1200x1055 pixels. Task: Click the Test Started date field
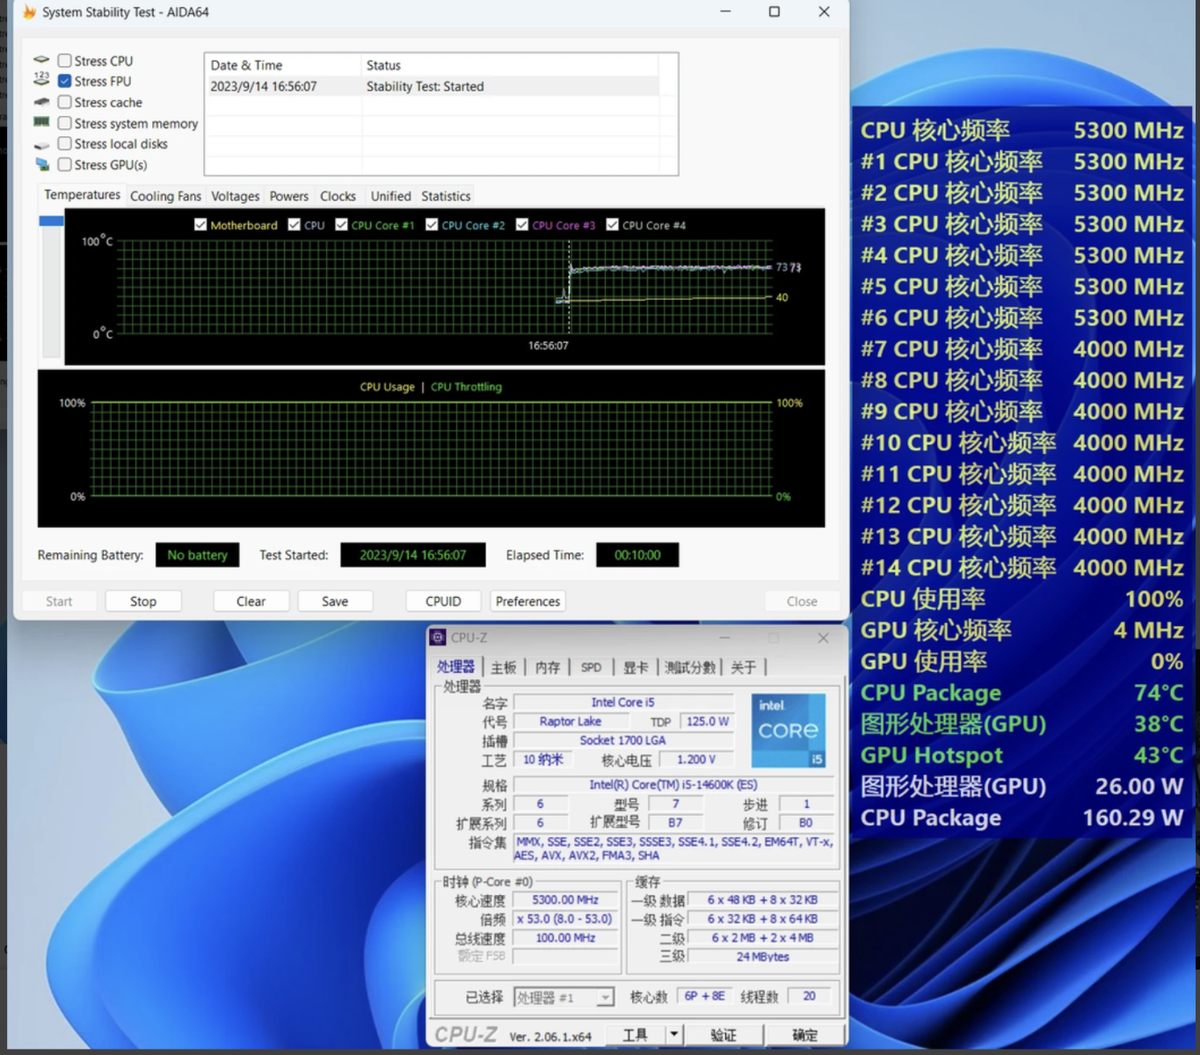[413, 555]
